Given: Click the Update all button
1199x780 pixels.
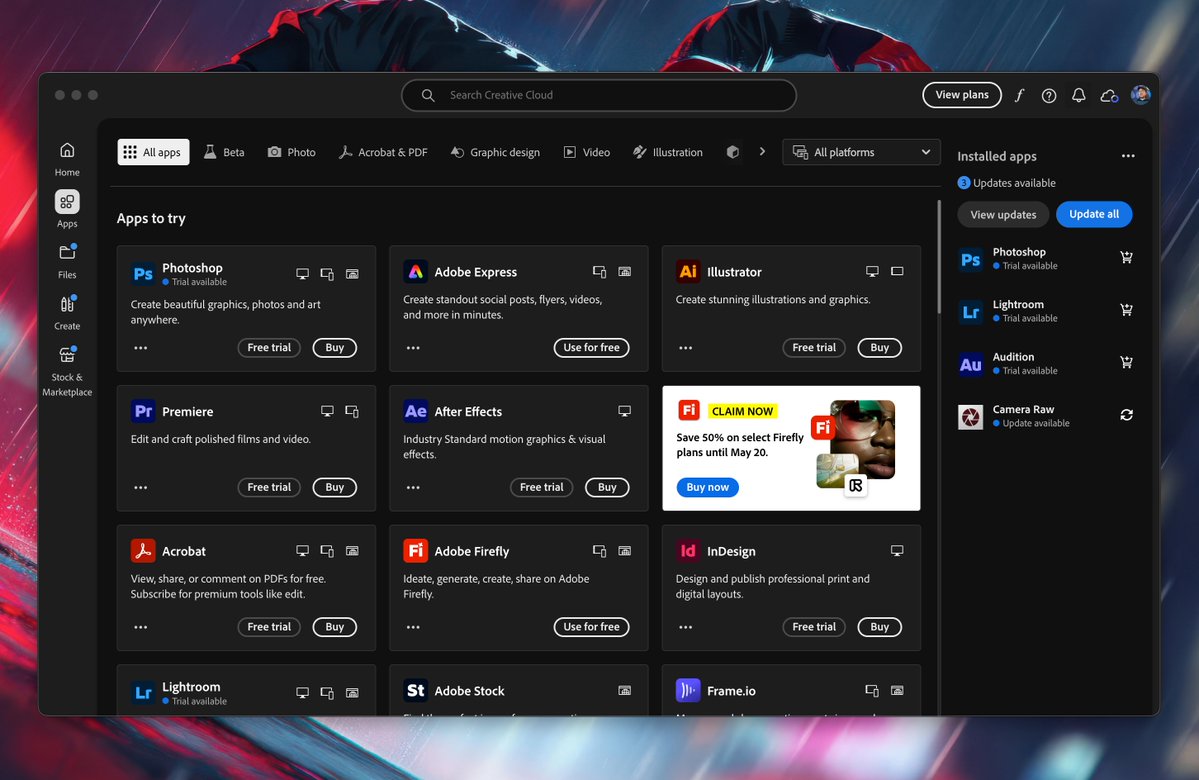Looking at the screenshot, I should [1093, 214].
